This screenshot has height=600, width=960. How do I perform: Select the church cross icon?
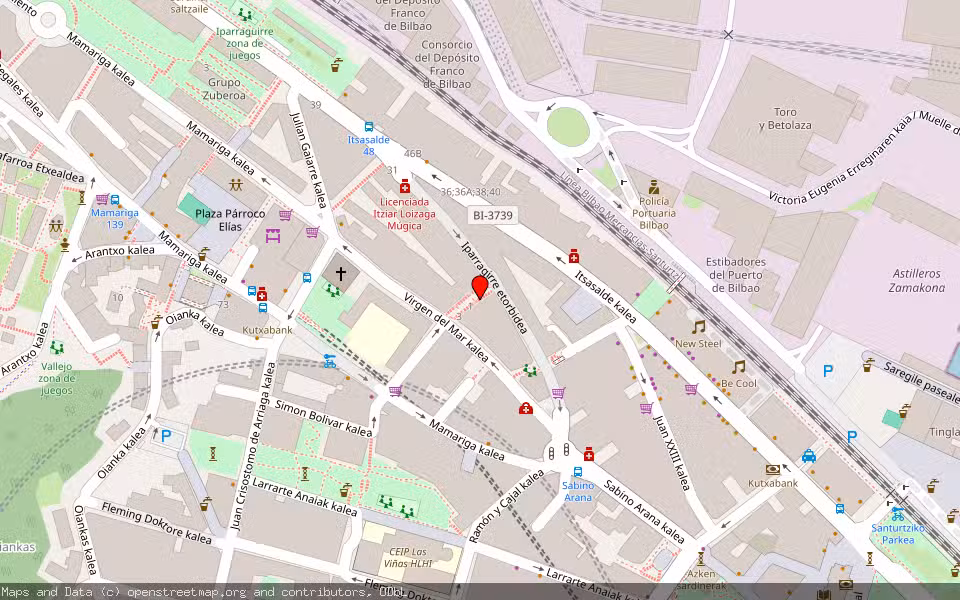coord(340,272)
